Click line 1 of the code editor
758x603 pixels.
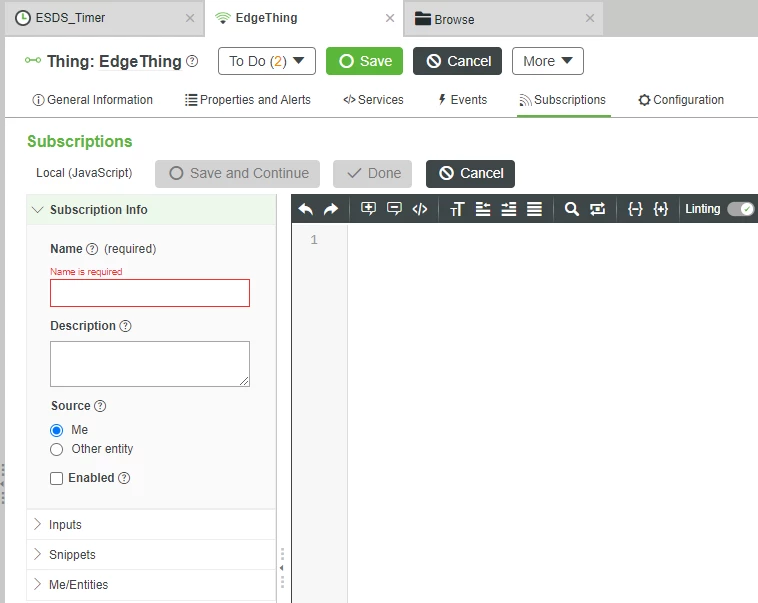tap(551, 240)
